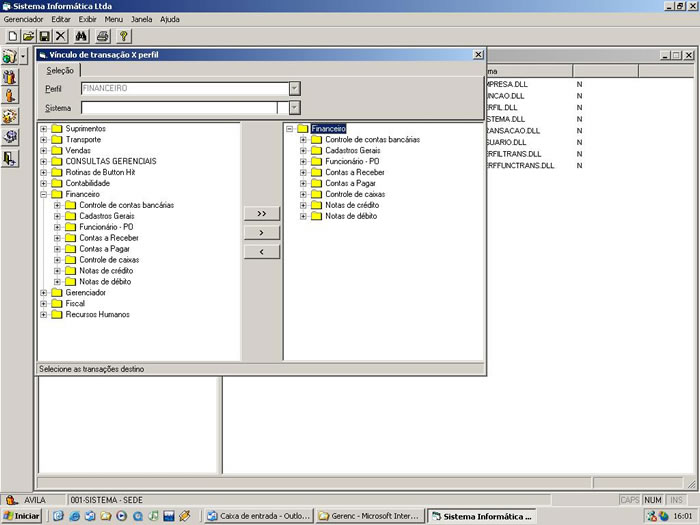
Task: Open the Gerenciador menu
Action: pyautogui.click(x=23, y=19)
